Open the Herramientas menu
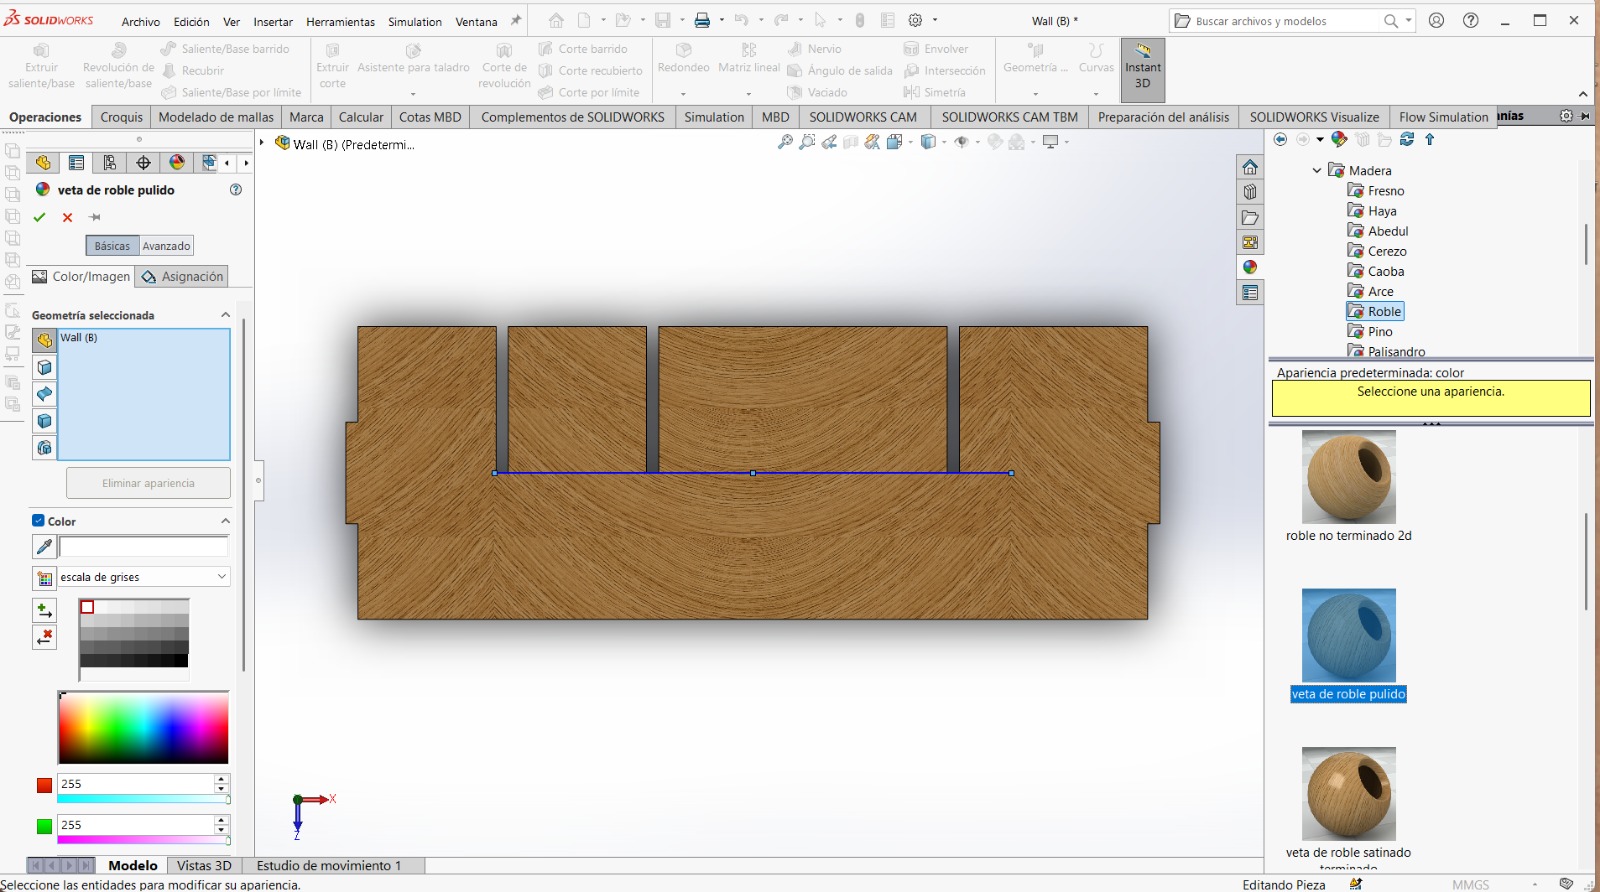 [340, 21]
